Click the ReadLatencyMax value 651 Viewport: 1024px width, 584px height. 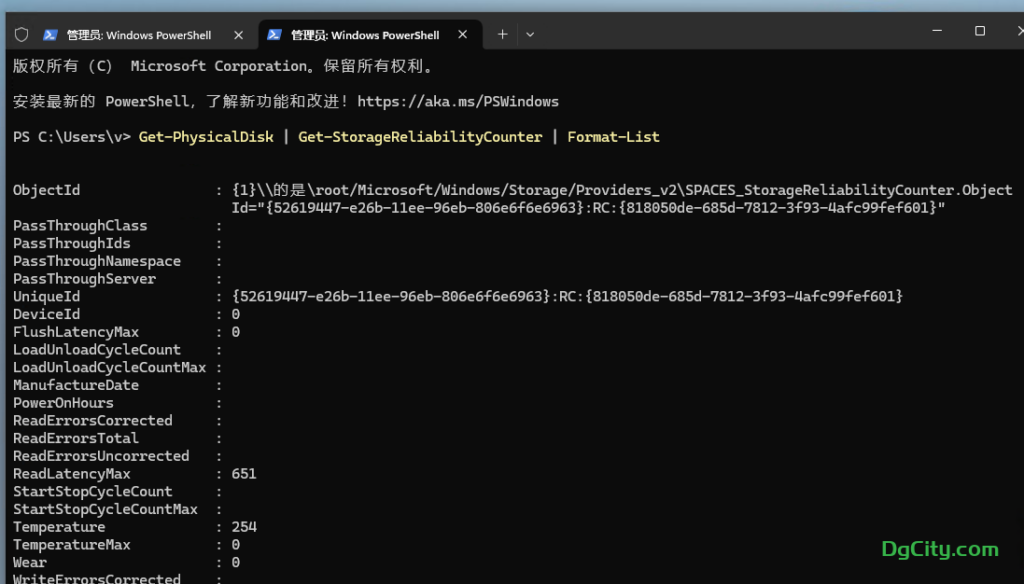(243, 474)
